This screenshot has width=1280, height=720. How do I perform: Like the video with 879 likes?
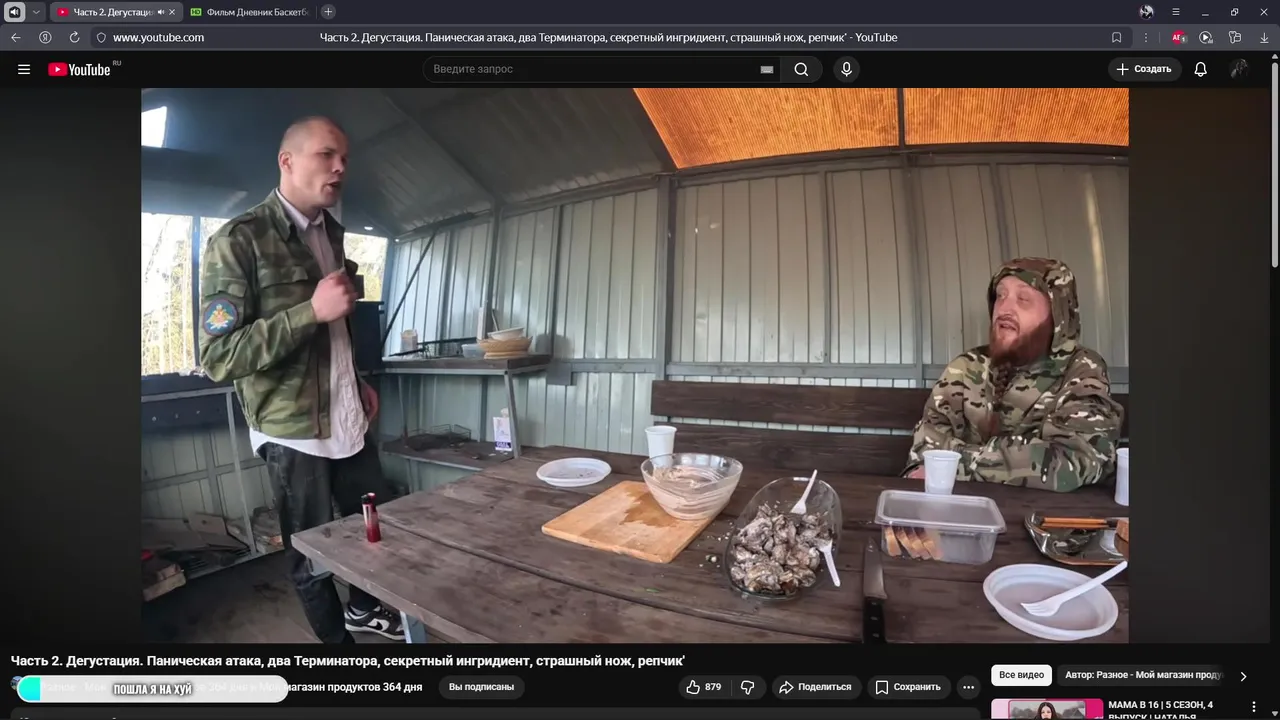pyautogui.click(x=704, y=687)
